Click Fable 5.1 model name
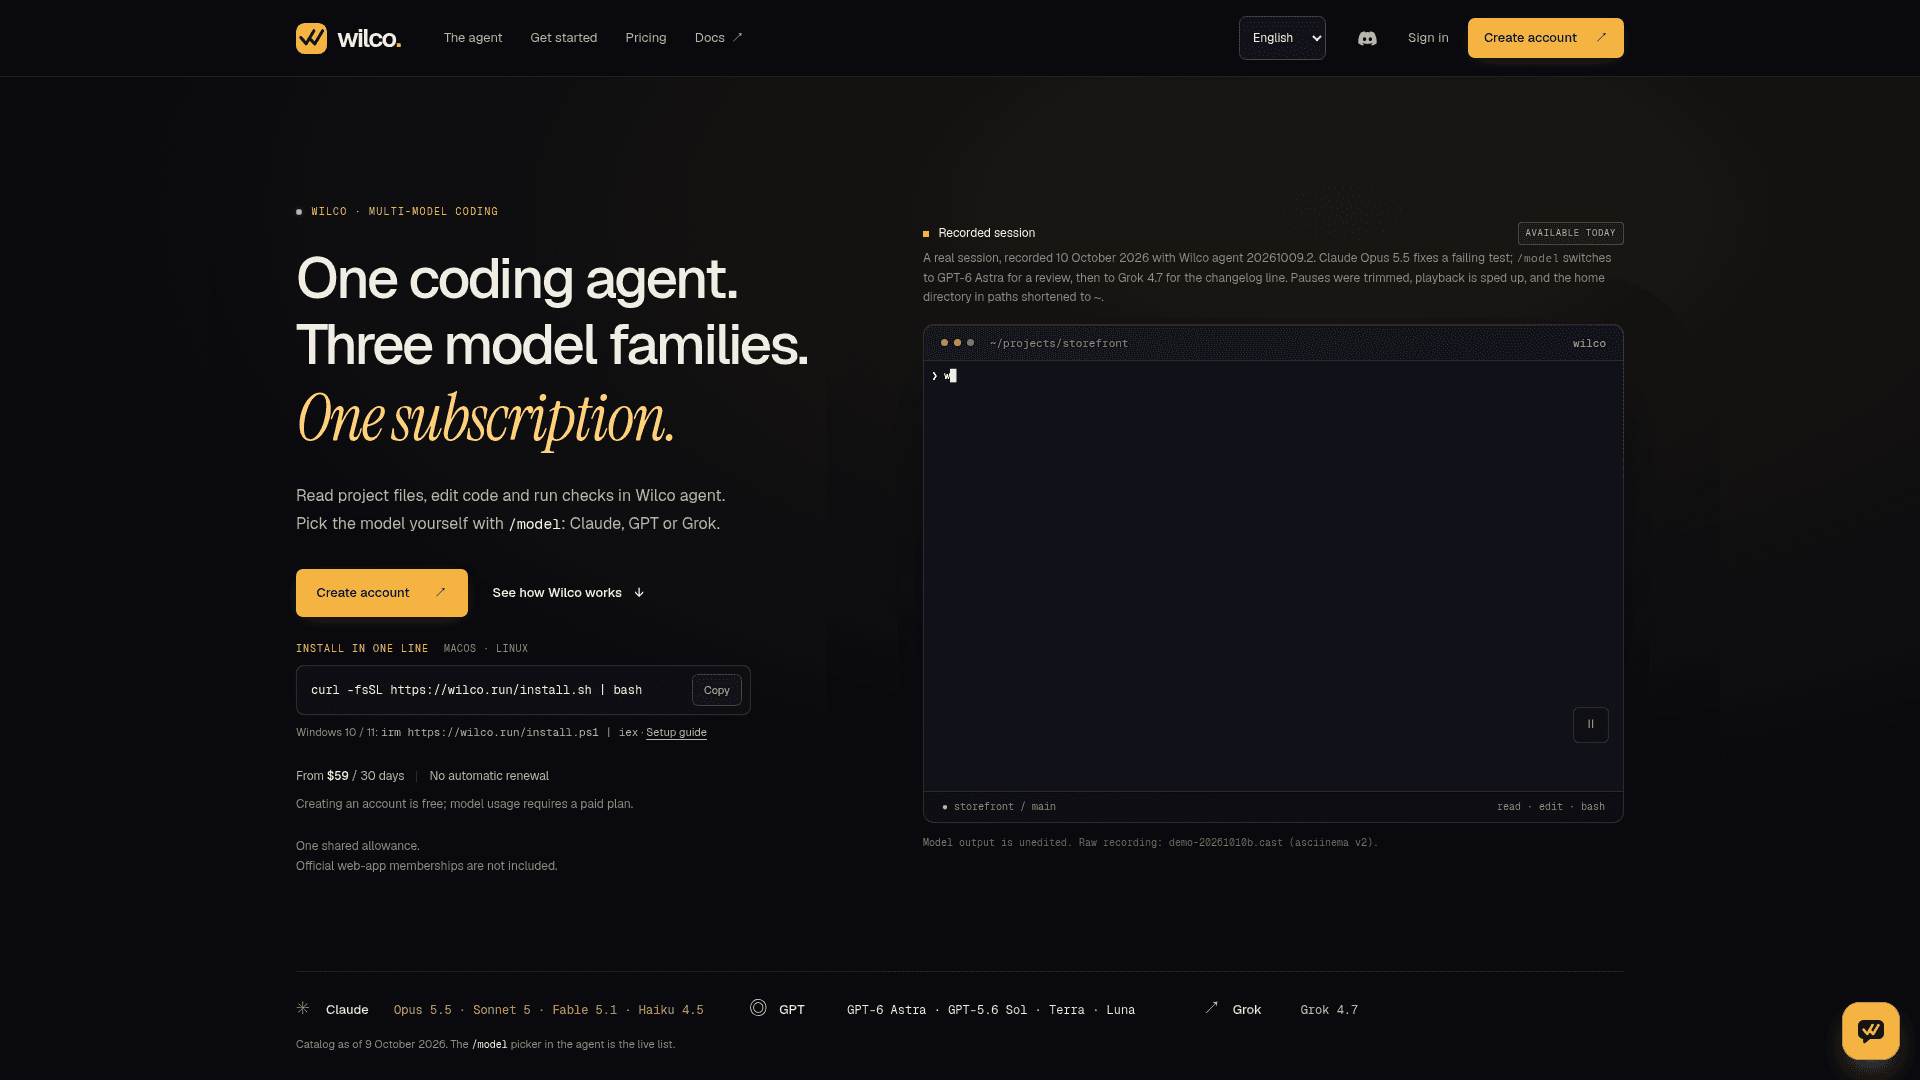Image resolution: width=1920 pixels, height=1080 pixels. (584, 1010)
